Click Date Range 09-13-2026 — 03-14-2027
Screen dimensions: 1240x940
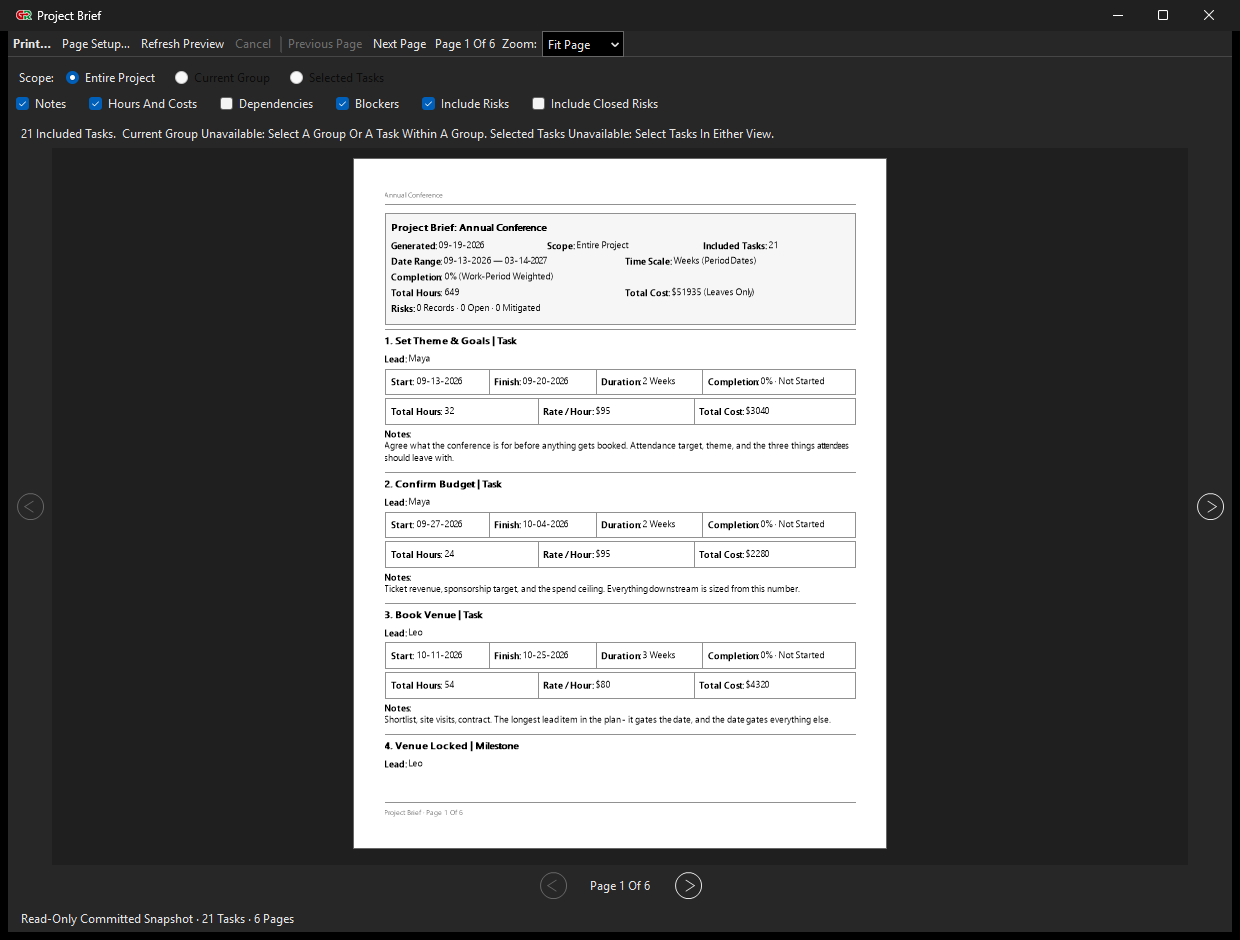click(469, 261)
